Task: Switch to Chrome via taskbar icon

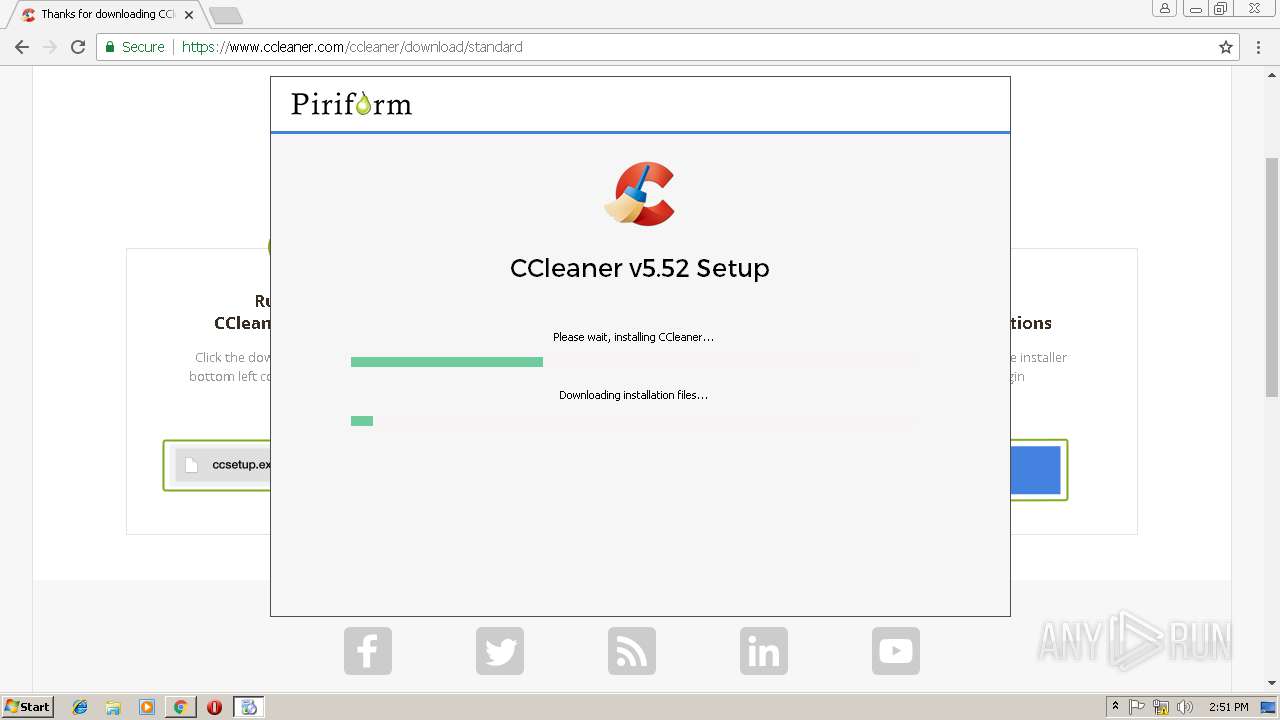Action: pyautogui.click(x=180, y=707)
